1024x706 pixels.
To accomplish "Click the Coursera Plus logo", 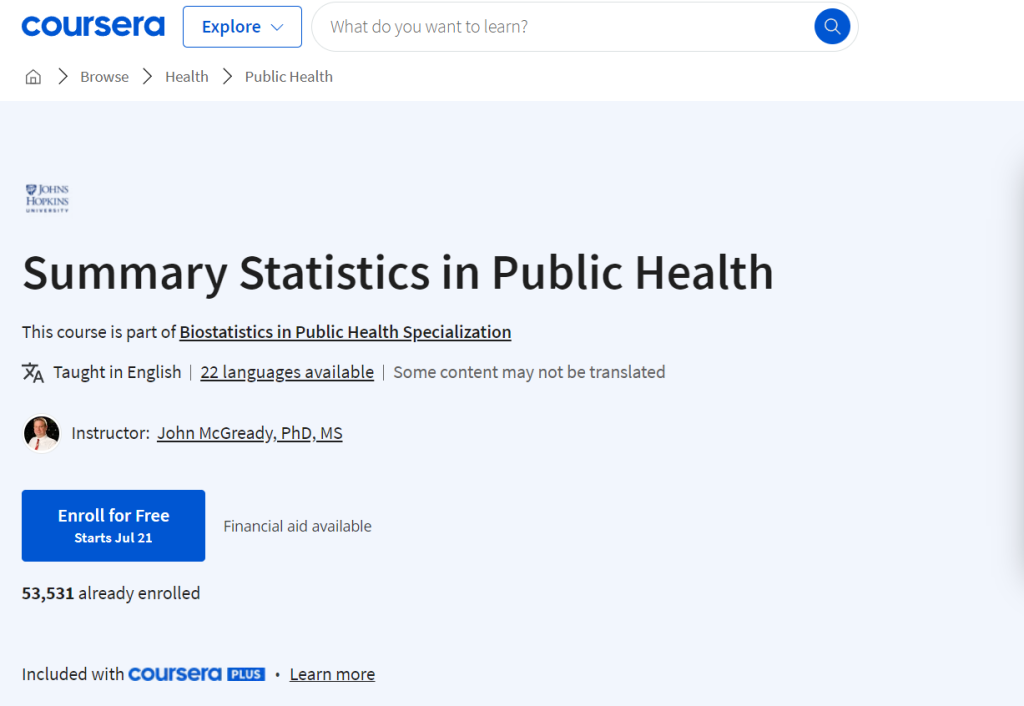I will 197,674.
